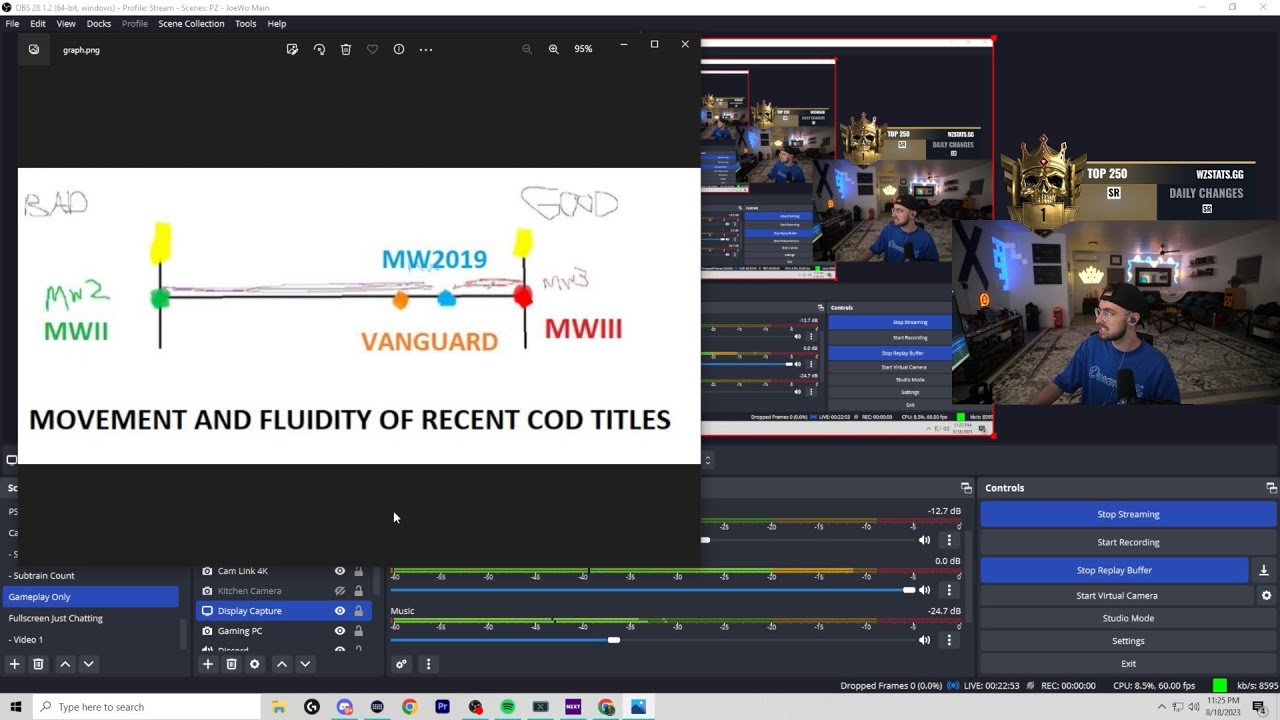Show file info in photo viewer
This screenshot has width=1280, height=720.
pos(399,49)
